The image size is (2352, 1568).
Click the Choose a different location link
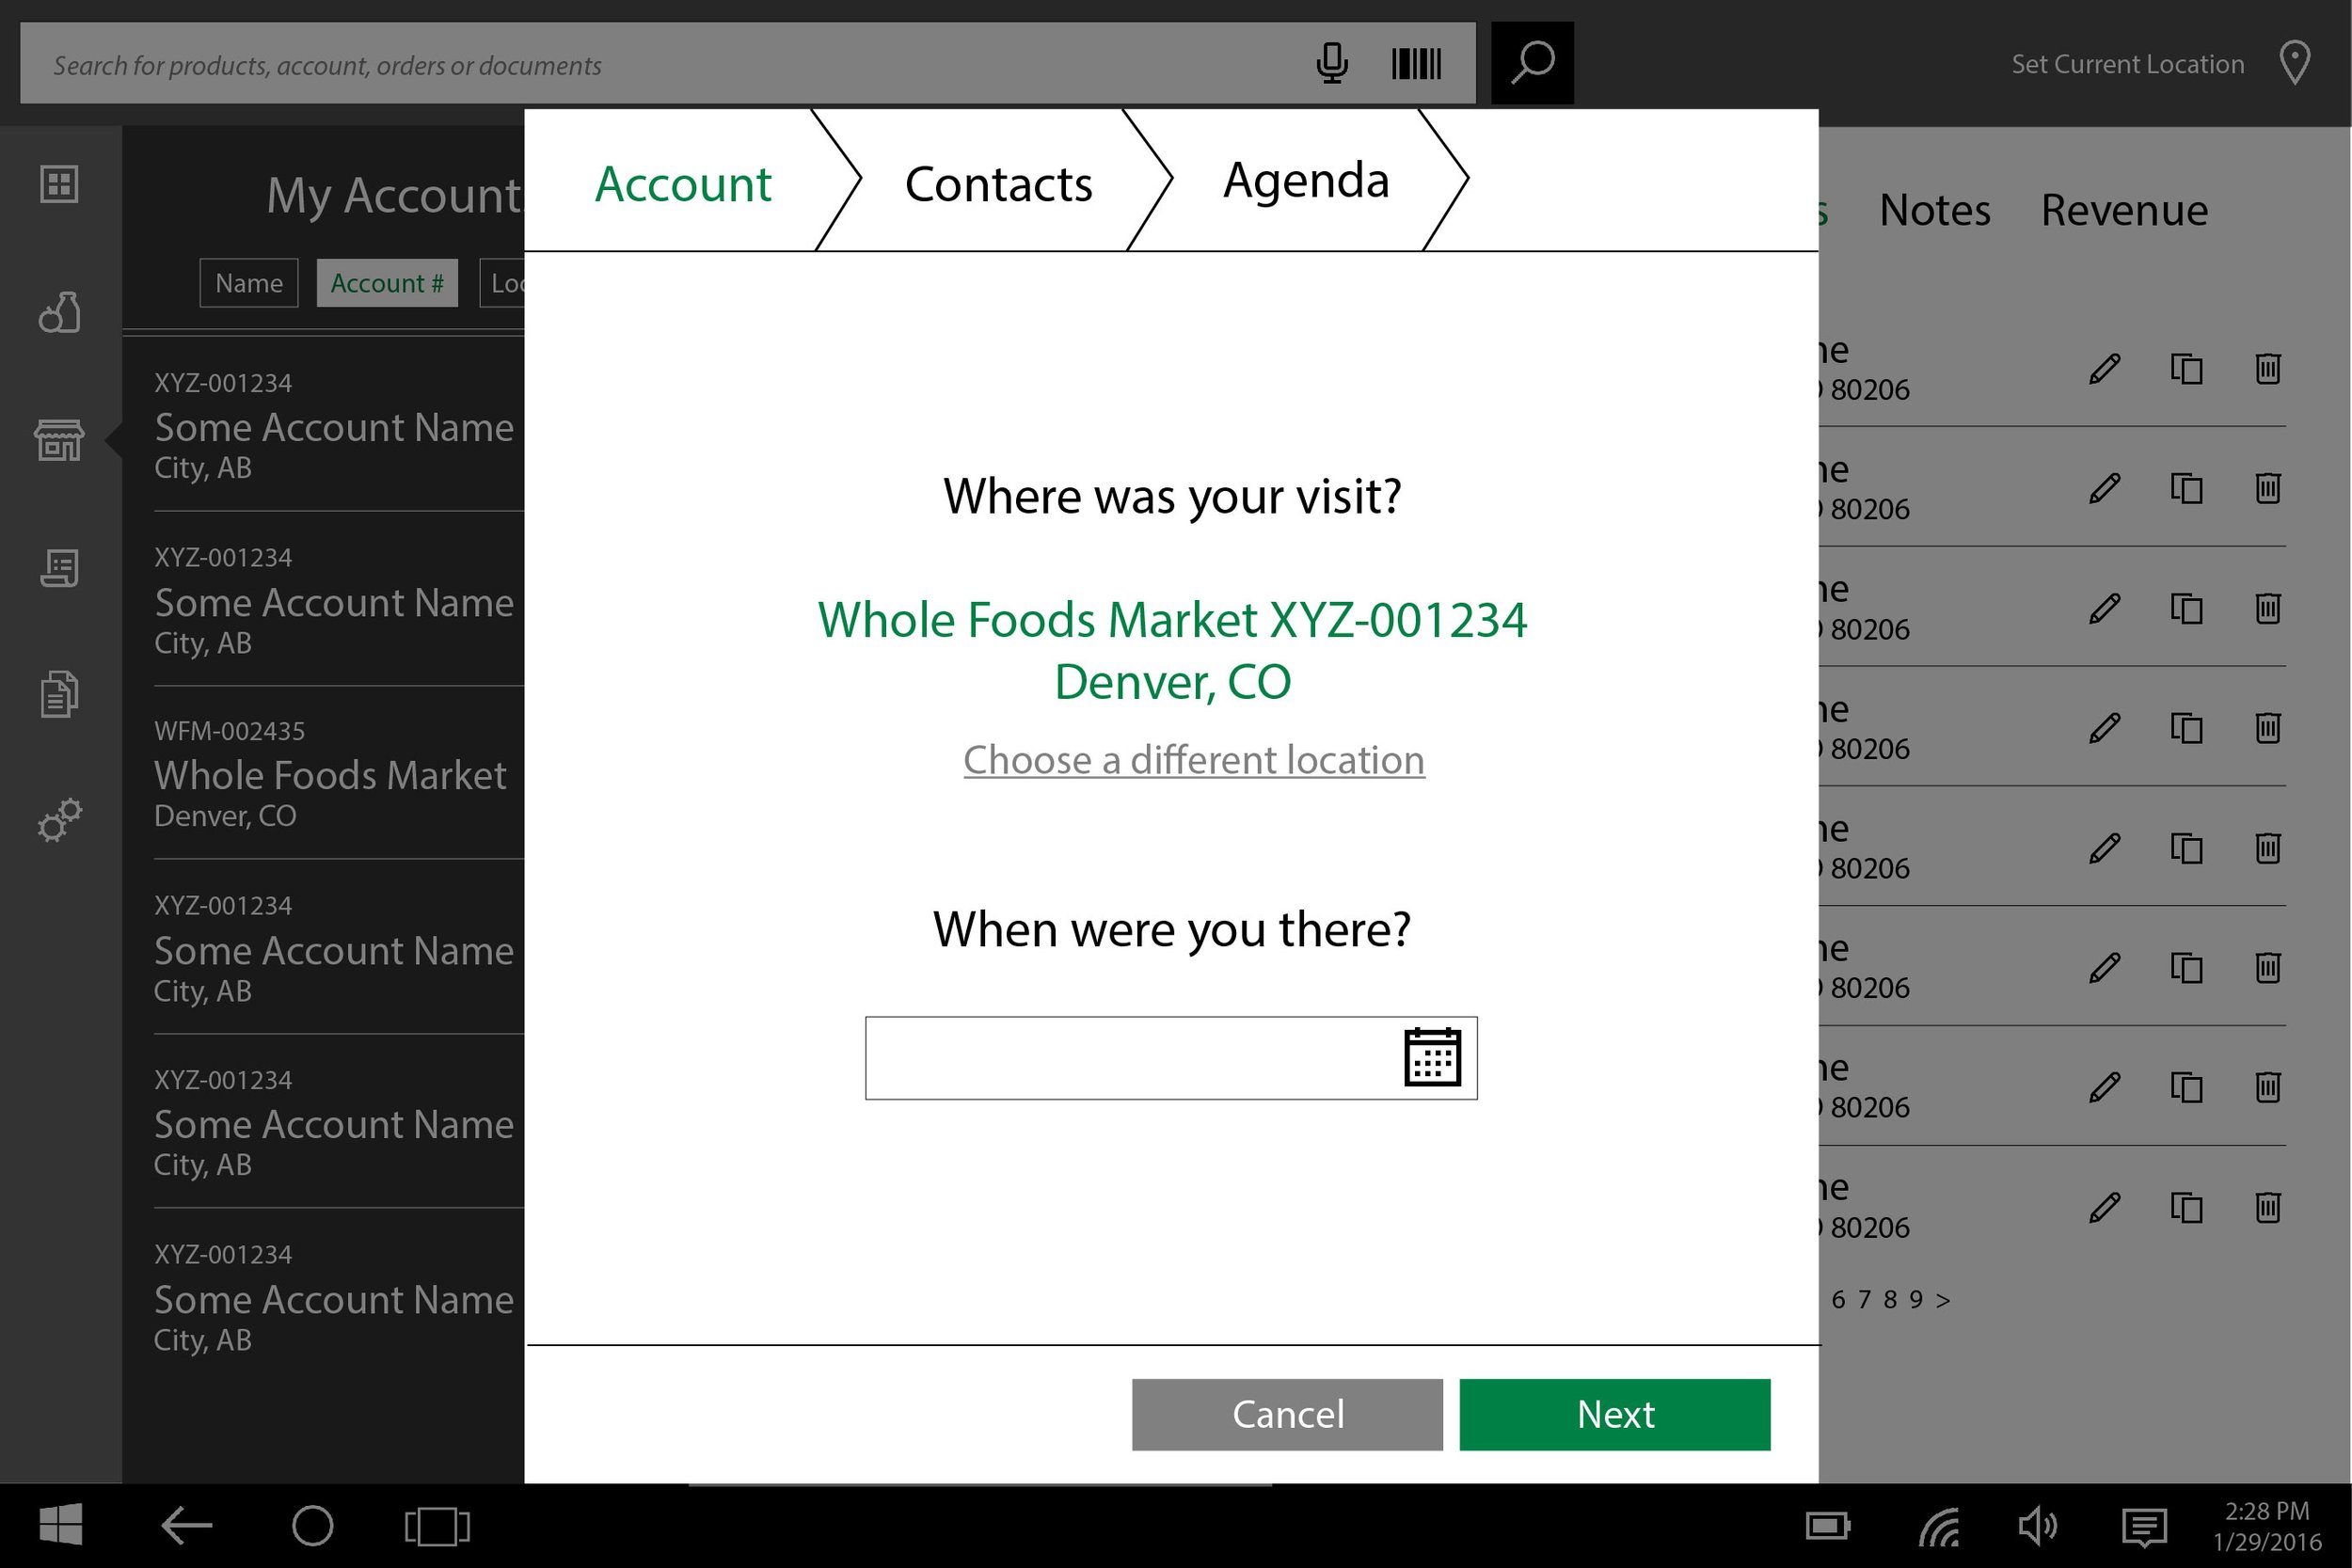coord(1193,760)
